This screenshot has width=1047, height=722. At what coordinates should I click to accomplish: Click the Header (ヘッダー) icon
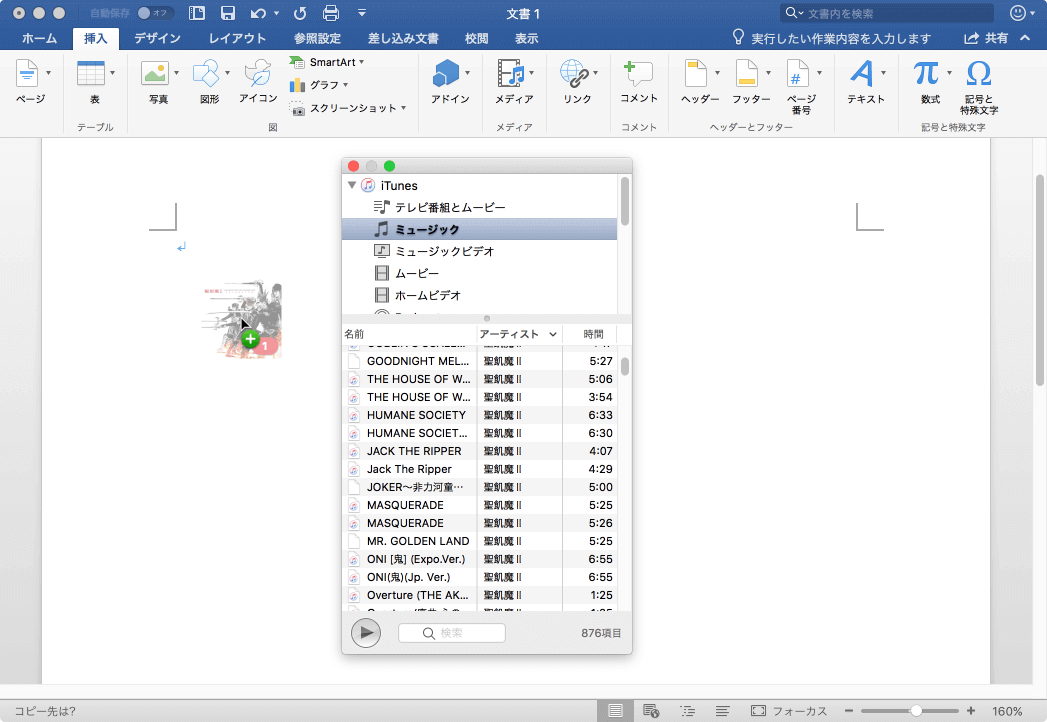[x=696, y=73]
